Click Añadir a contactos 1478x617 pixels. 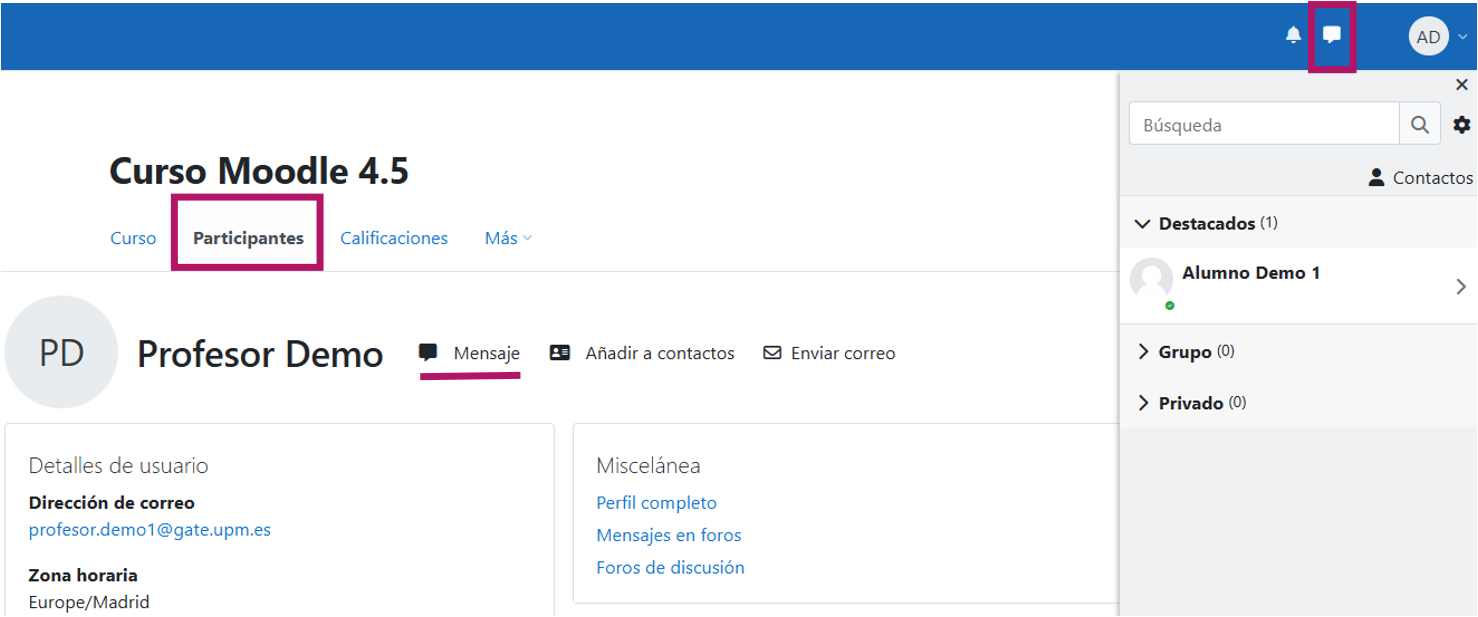coord(643,353)
